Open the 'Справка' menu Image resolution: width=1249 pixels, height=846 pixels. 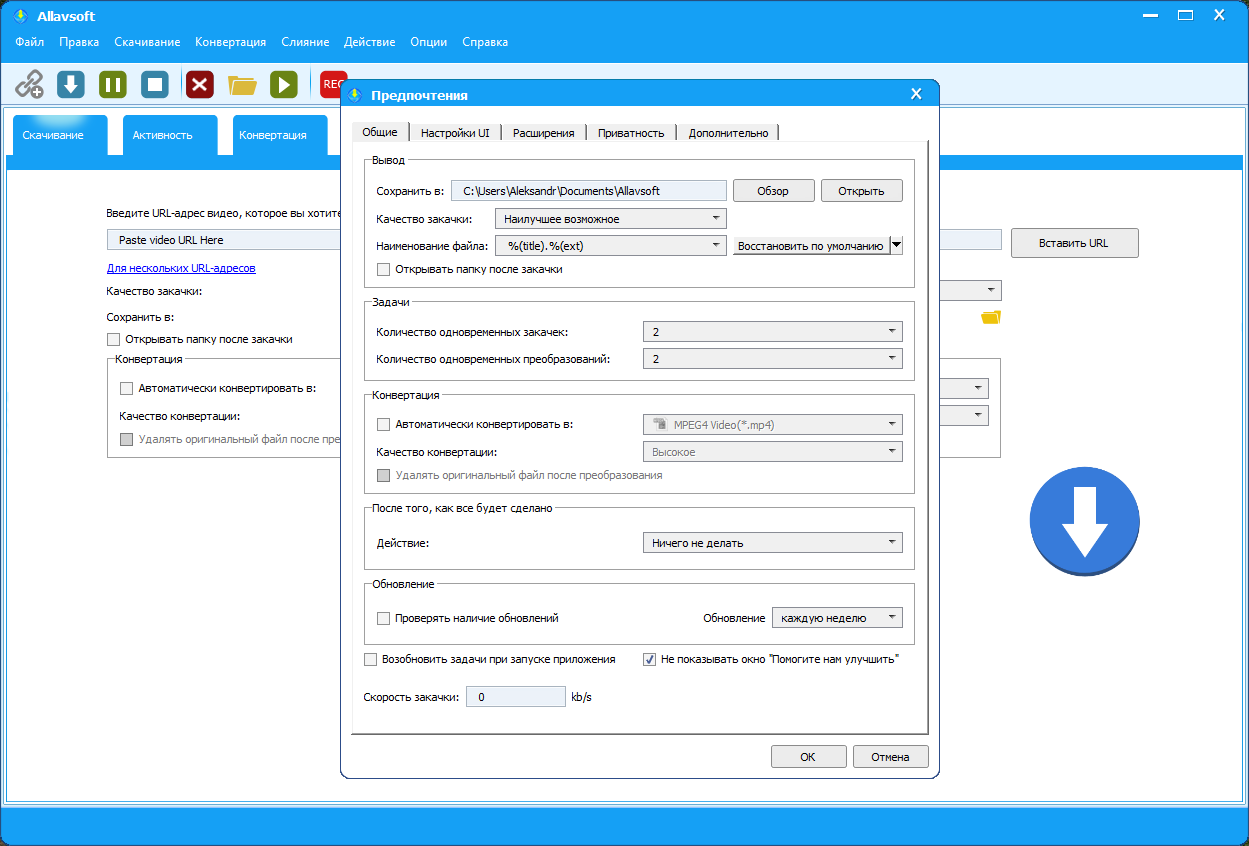click(485, 42)
